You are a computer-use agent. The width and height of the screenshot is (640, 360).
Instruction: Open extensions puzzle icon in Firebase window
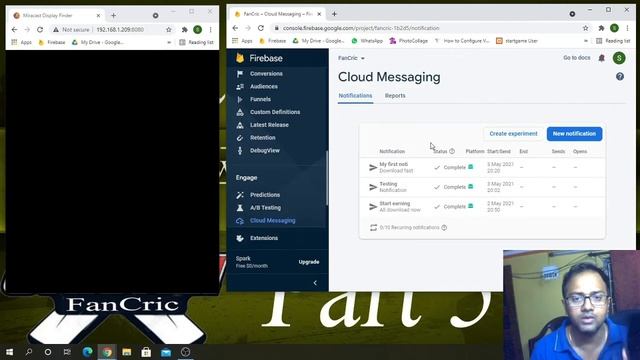tap(601, 28)
